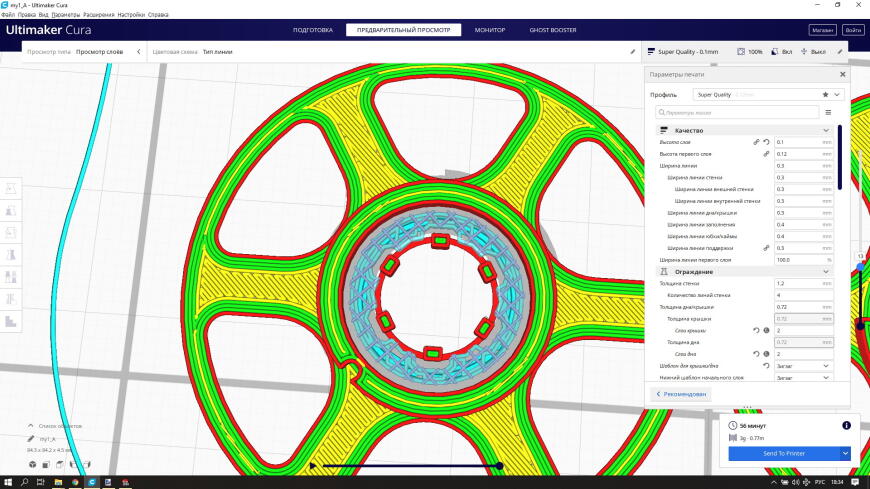Open the Справка menu

(158, 14)
